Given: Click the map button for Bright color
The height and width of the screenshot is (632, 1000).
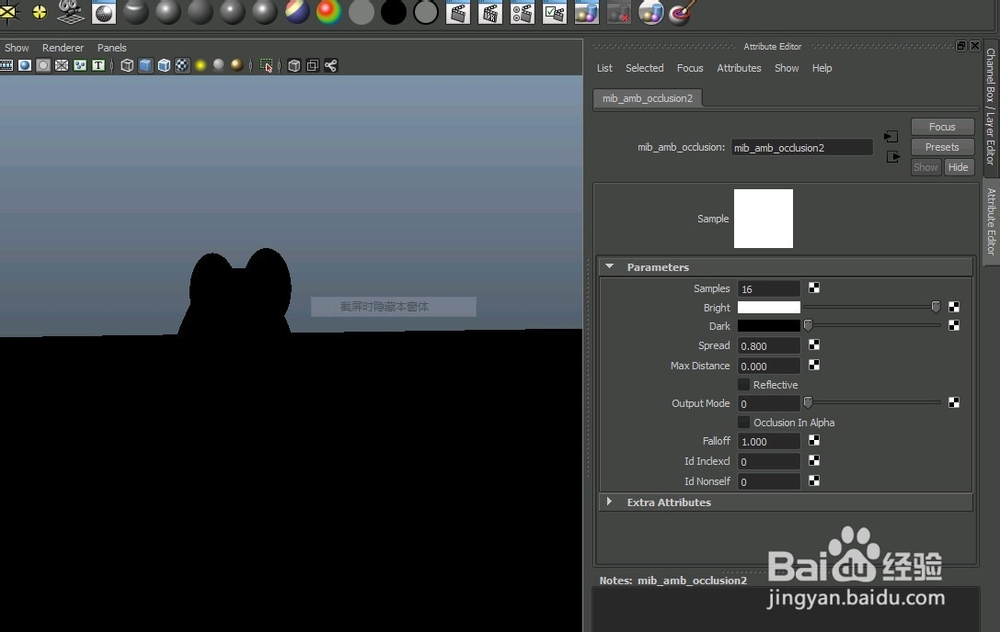Looking at the screenshot, I should (954, 307).
